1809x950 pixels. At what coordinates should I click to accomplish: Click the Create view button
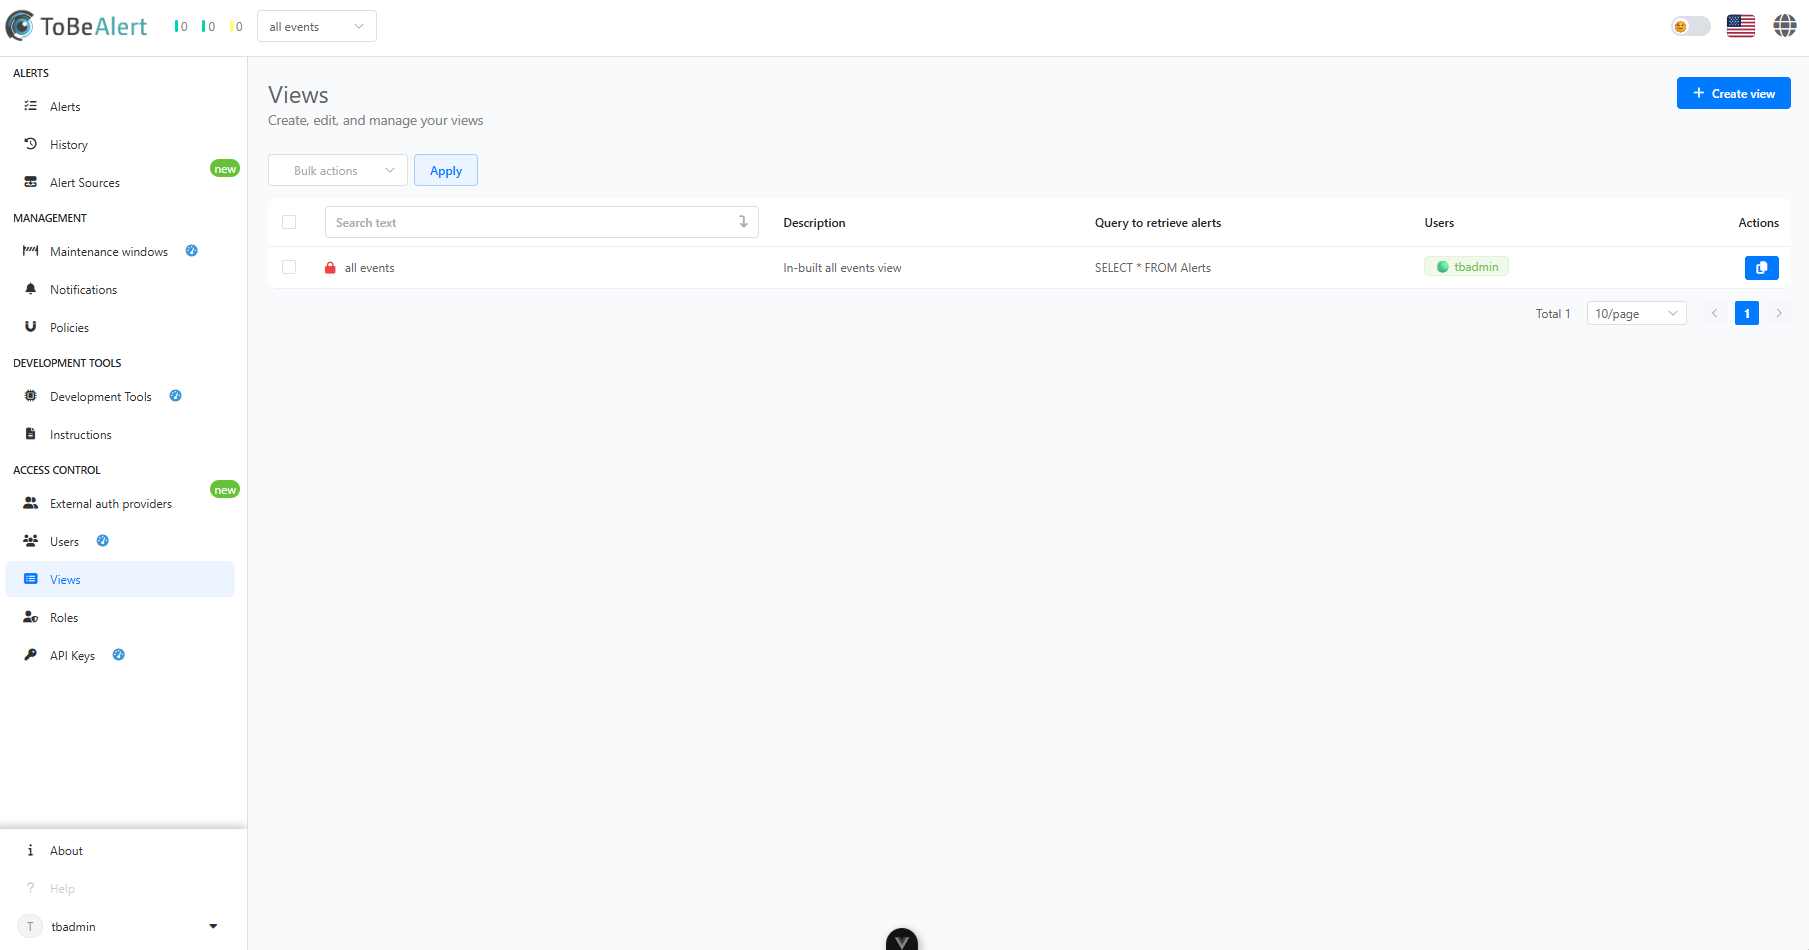tap(1734, 93)
